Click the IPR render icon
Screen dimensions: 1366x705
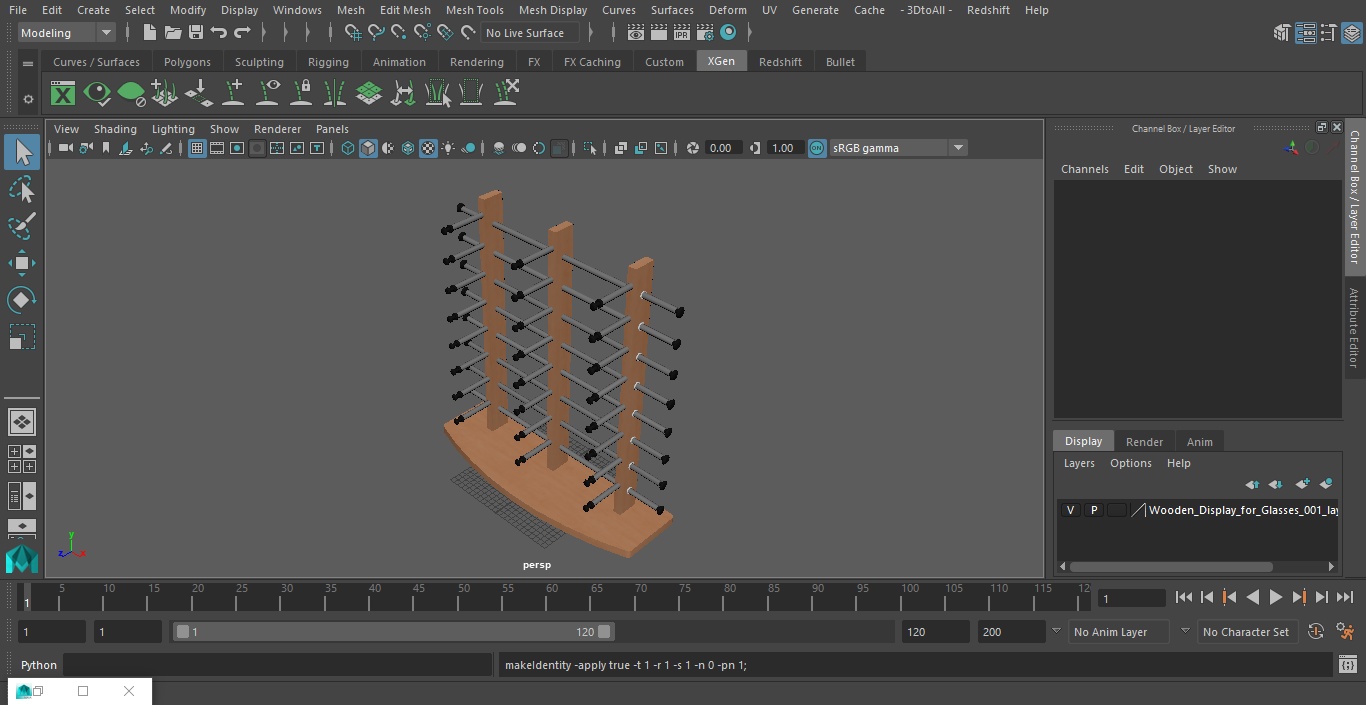coord(682,33)
